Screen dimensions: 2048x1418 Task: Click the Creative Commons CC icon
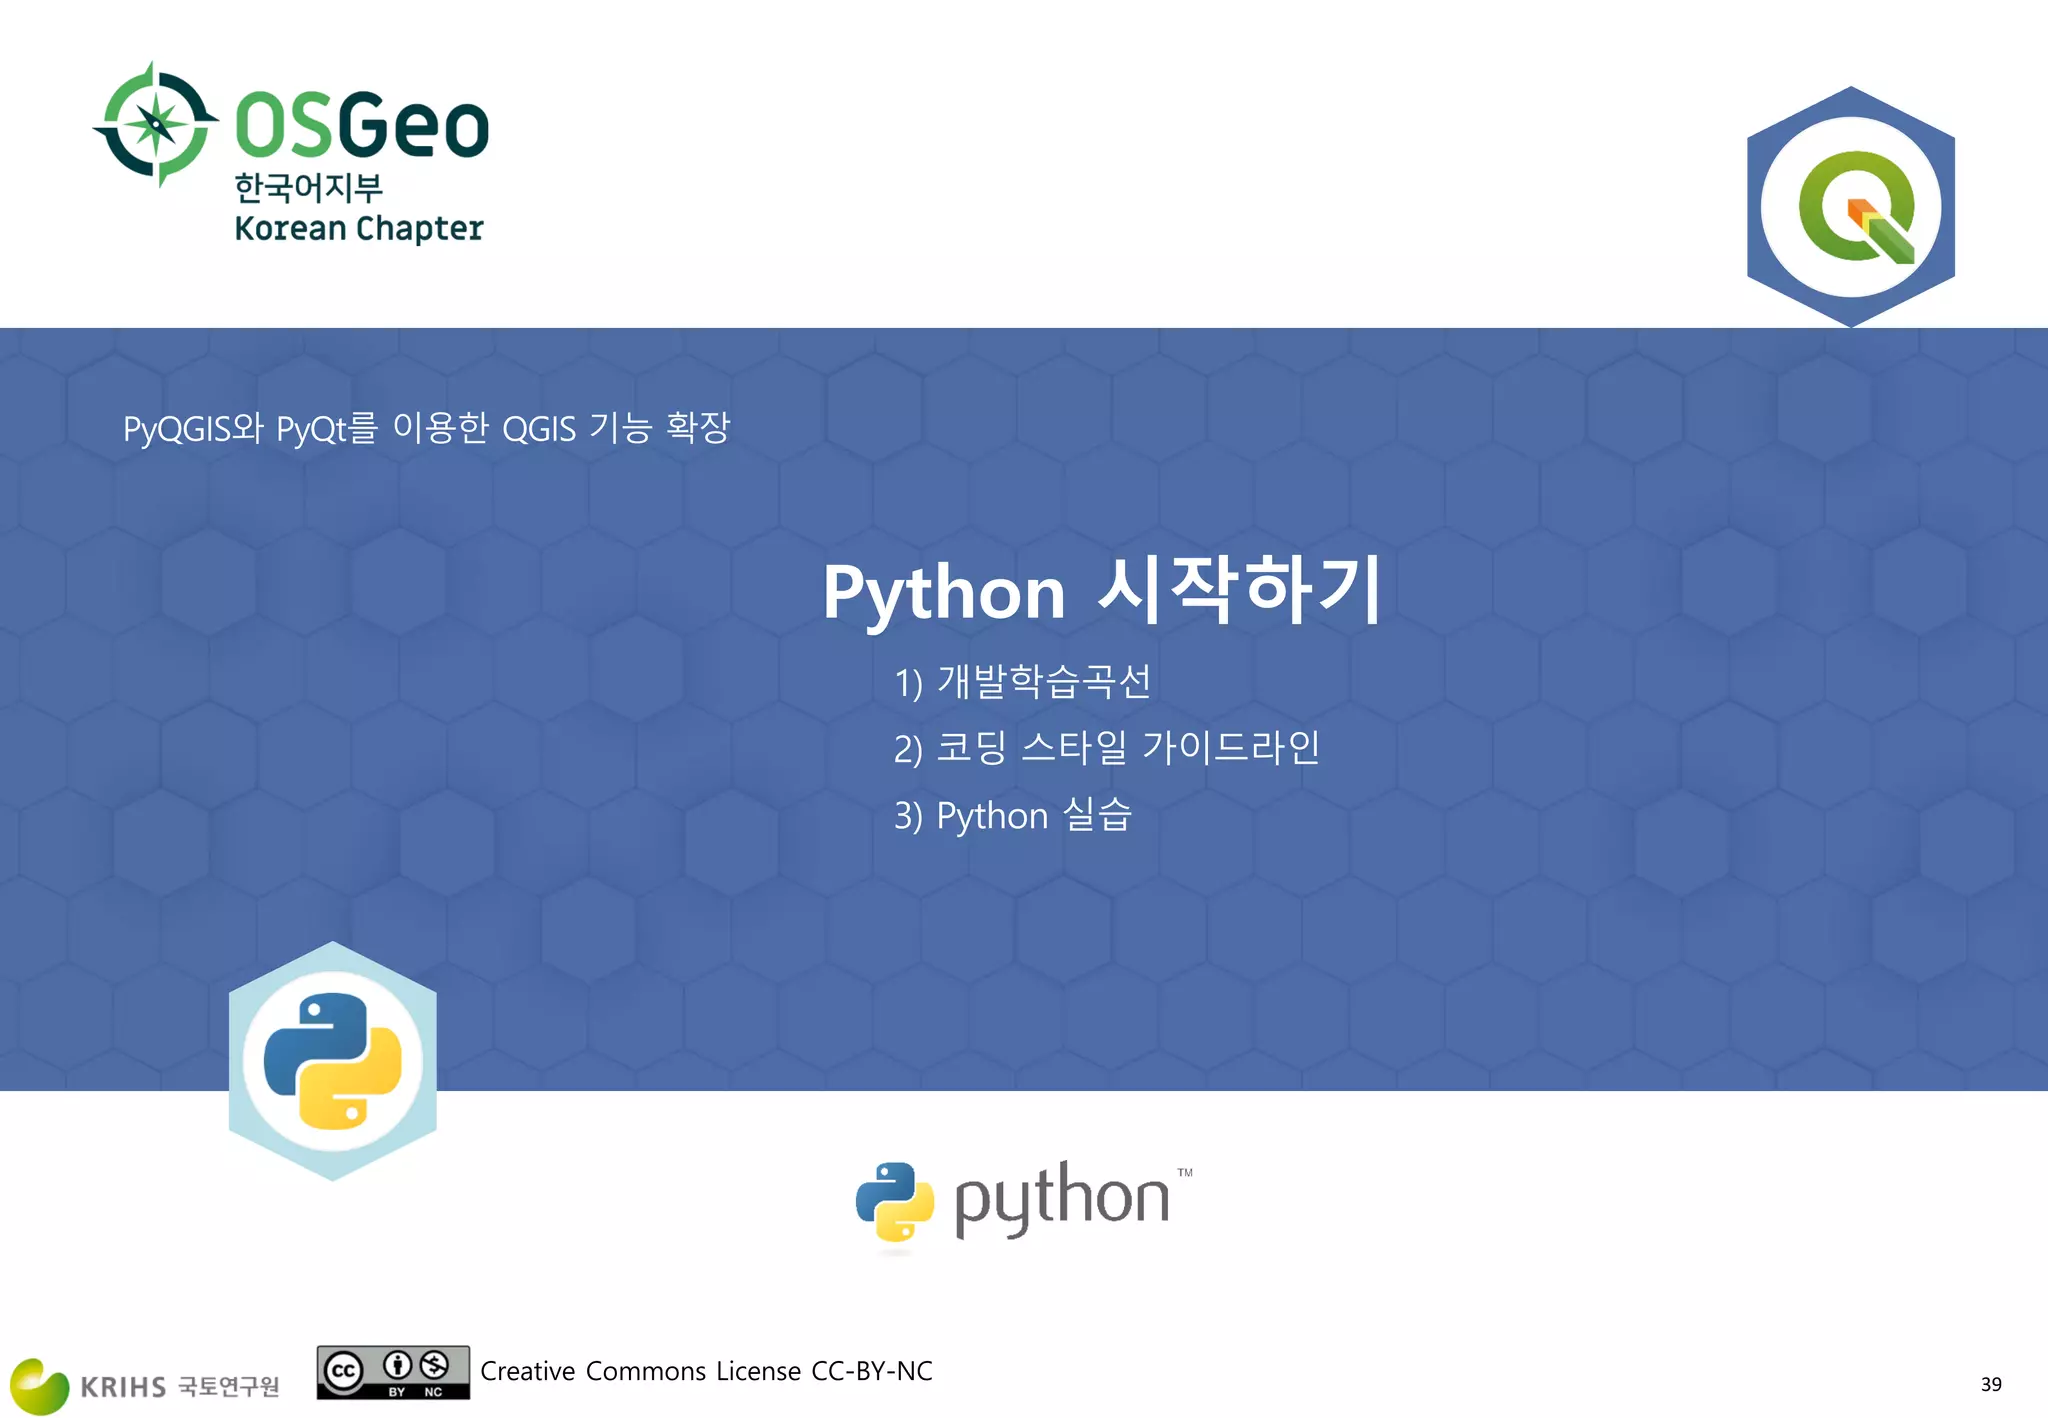click(343, 1370)
